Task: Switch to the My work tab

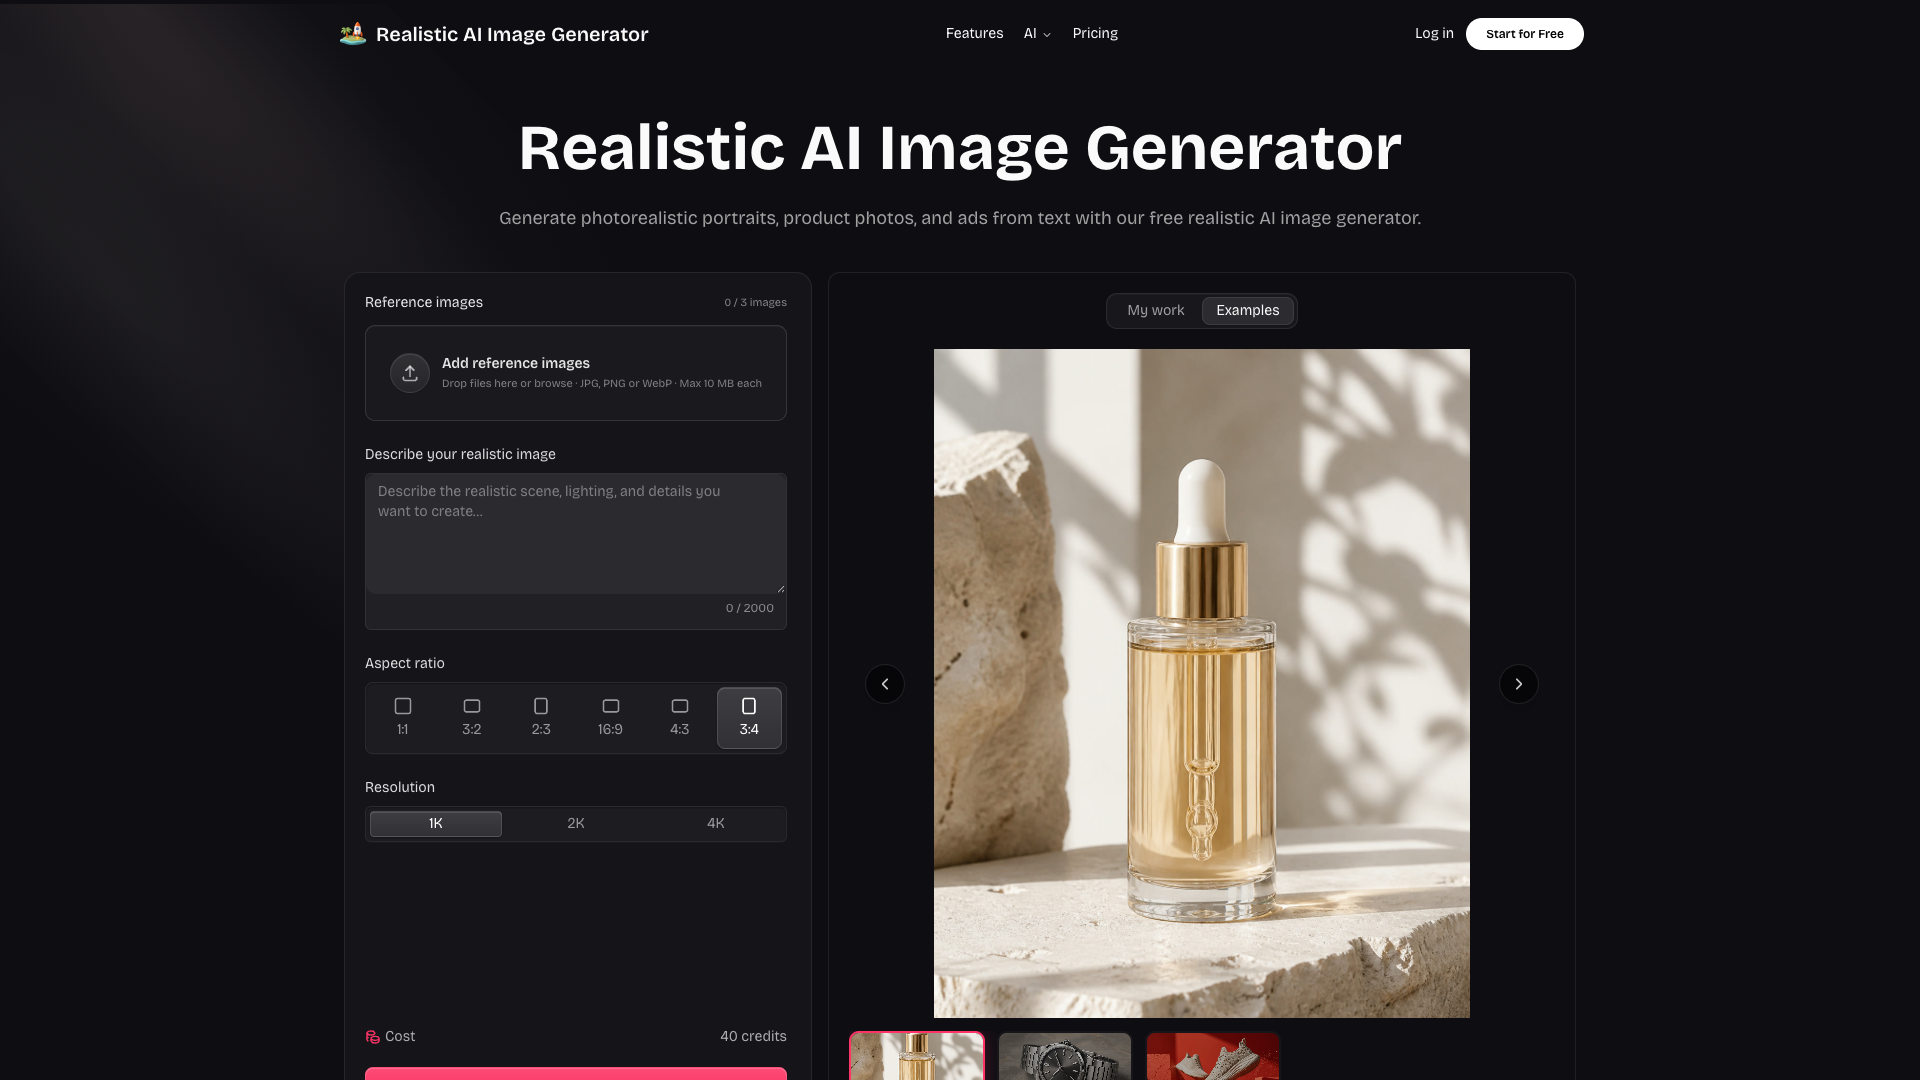Action: pos(1155,310)
